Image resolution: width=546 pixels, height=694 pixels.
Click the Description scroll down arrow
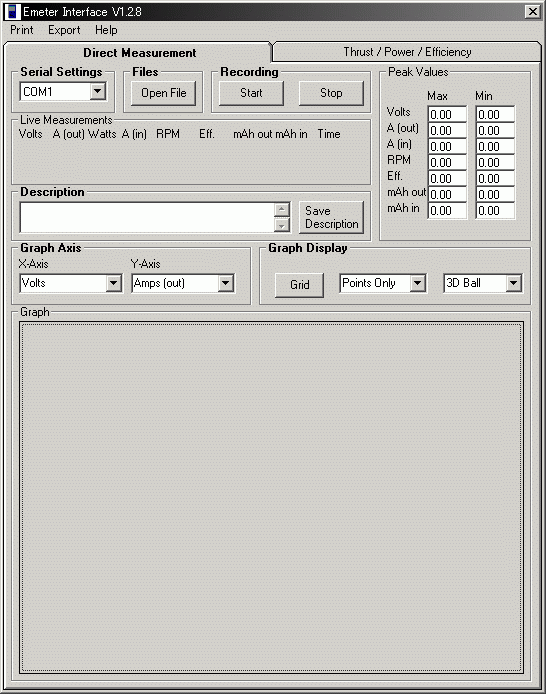pyautogui.click(x=281, y=225)
